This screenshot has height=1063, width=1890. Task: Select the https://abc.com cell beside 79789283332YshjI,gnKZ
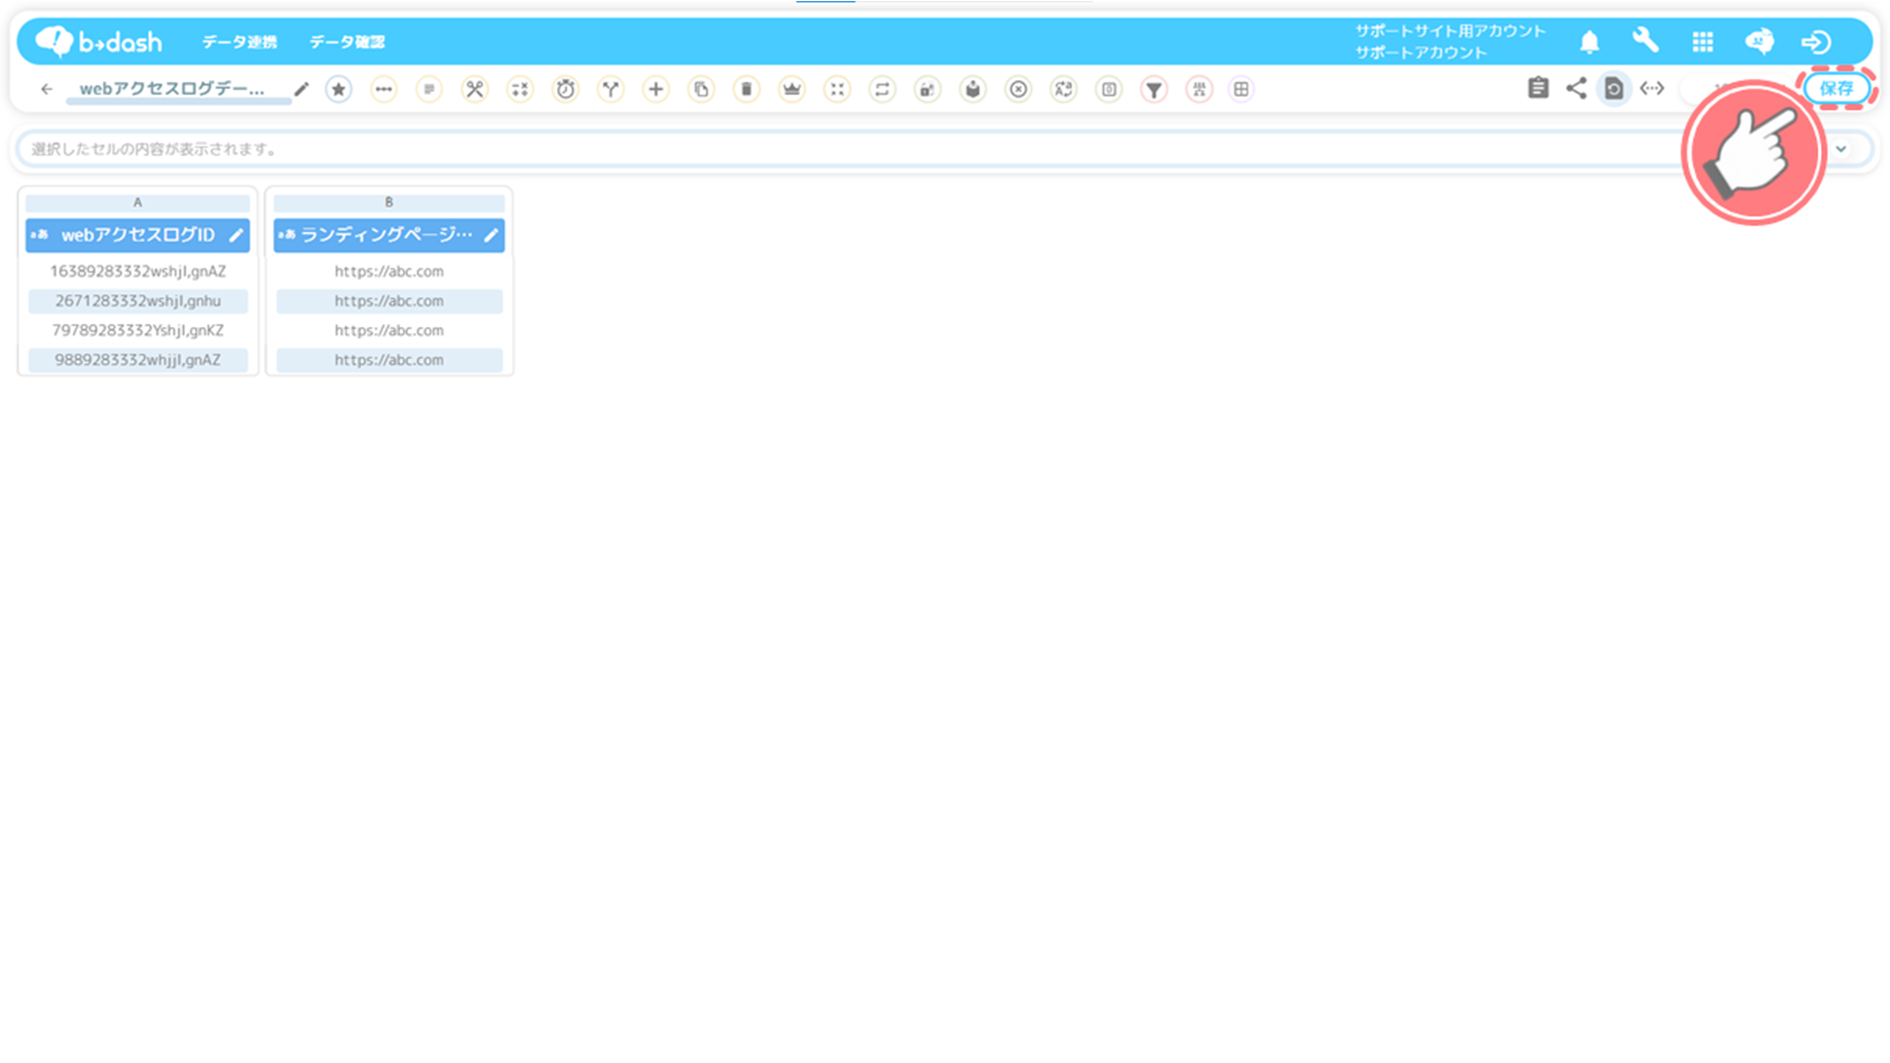[x=389, y=330]
